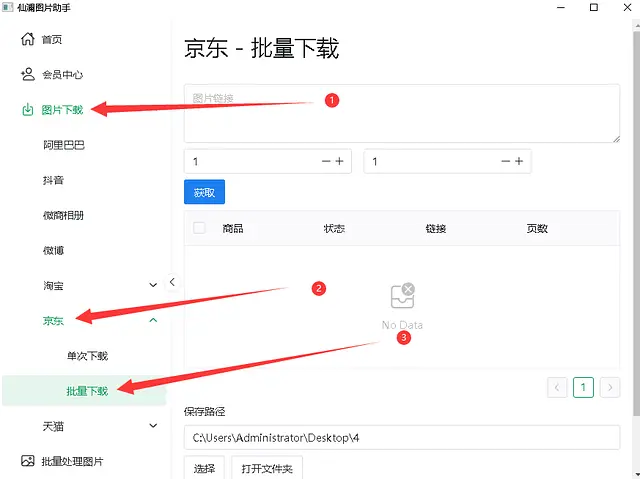
Task: Decrease first number field with minus
Action: pos(326,161)
